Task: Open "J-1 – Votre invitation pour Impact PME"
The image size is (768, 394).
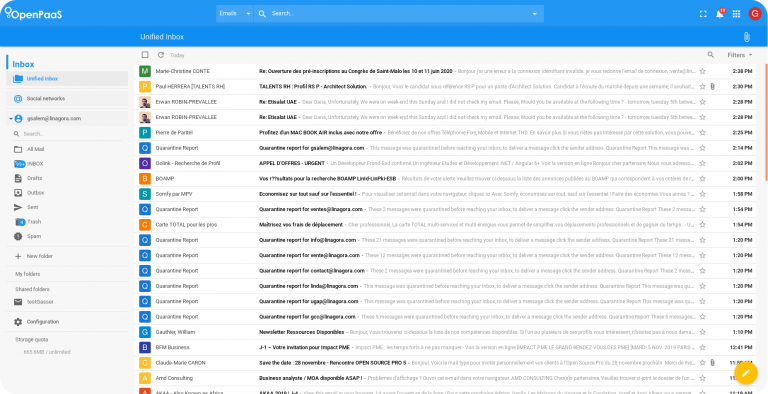Action: pos(304,347)
